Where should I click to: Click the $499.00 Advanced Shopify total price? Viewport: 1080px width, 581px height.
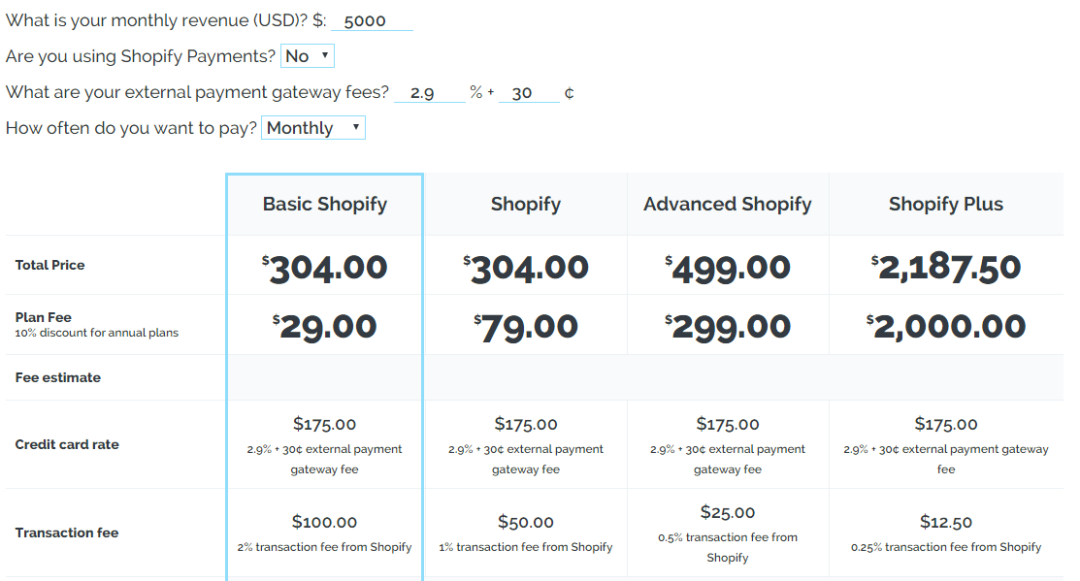(x=727, y=267)
